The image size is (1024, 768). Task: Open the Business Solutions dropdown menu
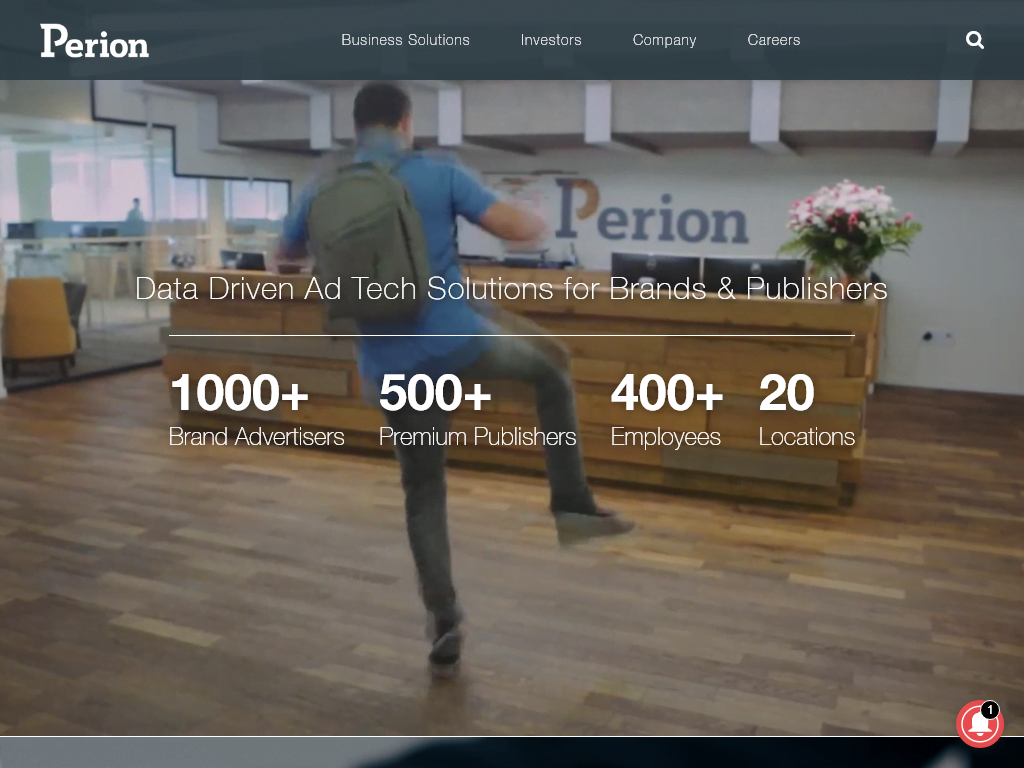(405, 40)
